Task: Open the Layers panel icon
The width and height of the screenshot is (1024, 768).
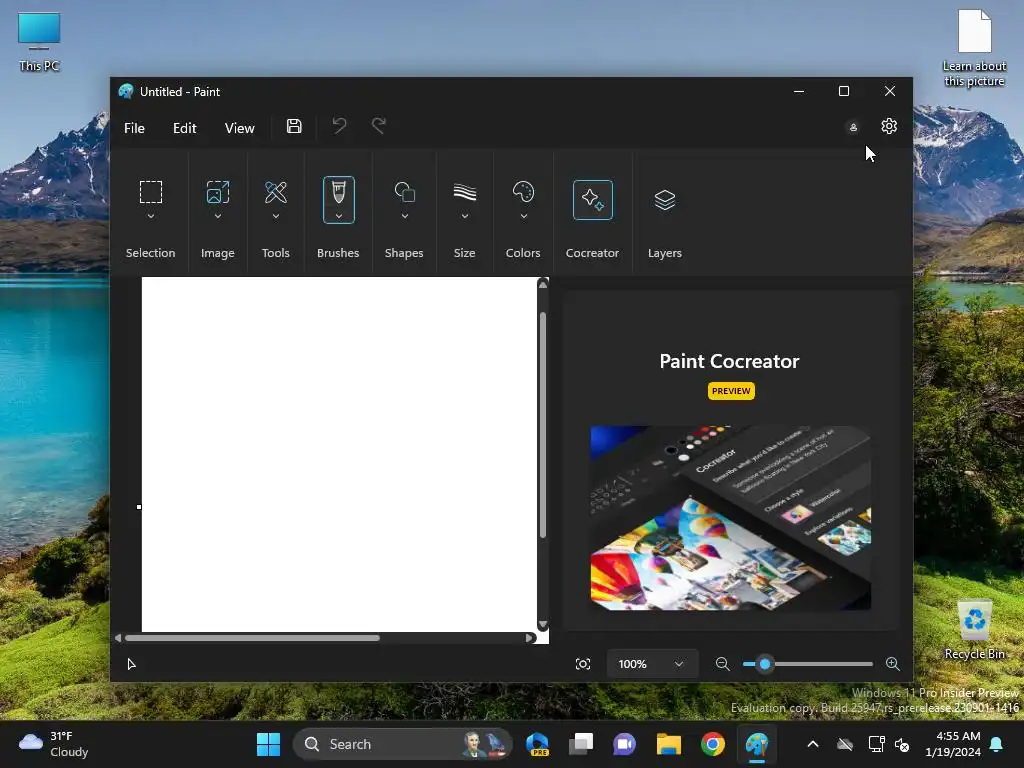Action: click(664, 200)
